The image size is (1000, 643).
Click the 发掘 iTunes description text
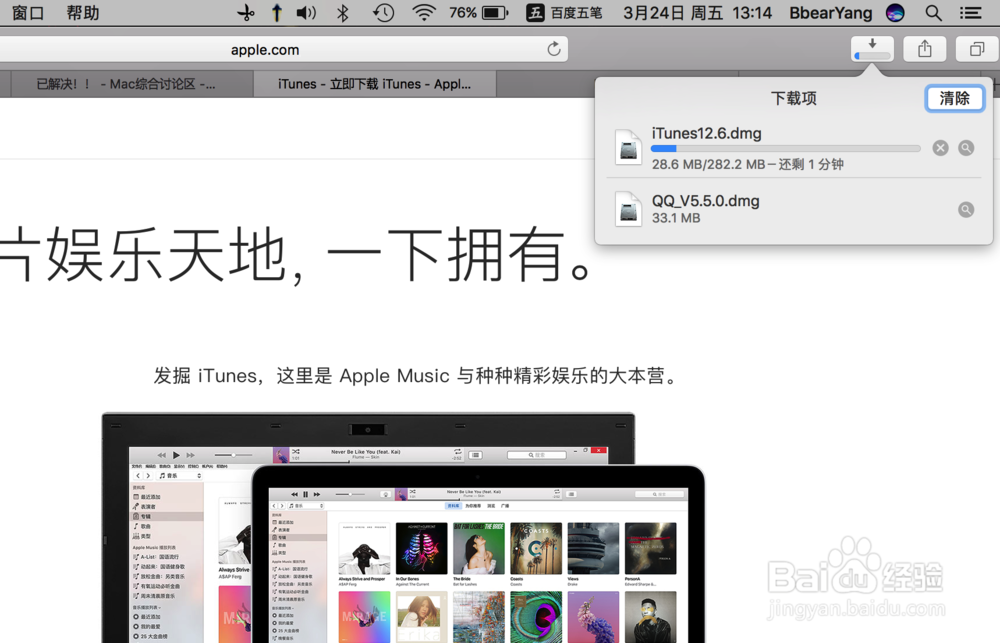(417, 376)
